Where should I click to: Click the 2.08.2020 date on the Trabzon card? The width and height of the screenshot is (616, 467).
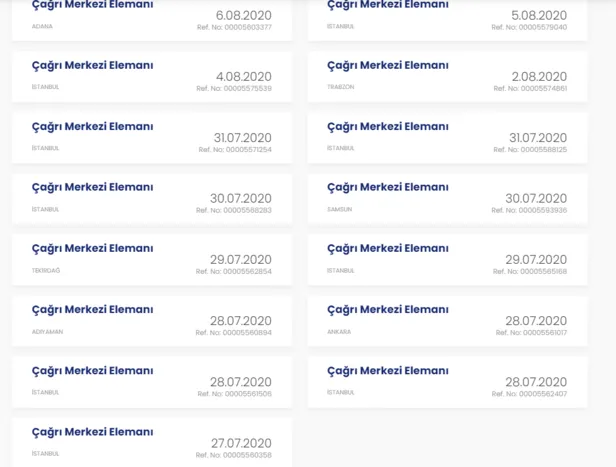click(x=538, y=76)
